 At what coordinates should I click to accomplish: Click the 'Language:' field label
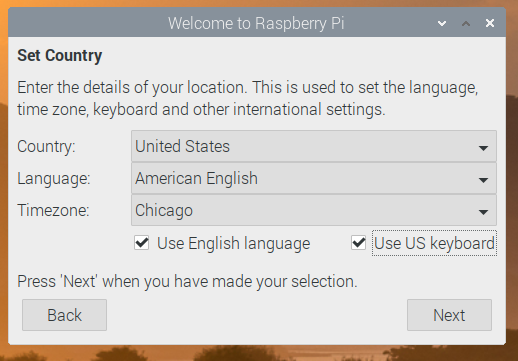(x=54, y=179)
